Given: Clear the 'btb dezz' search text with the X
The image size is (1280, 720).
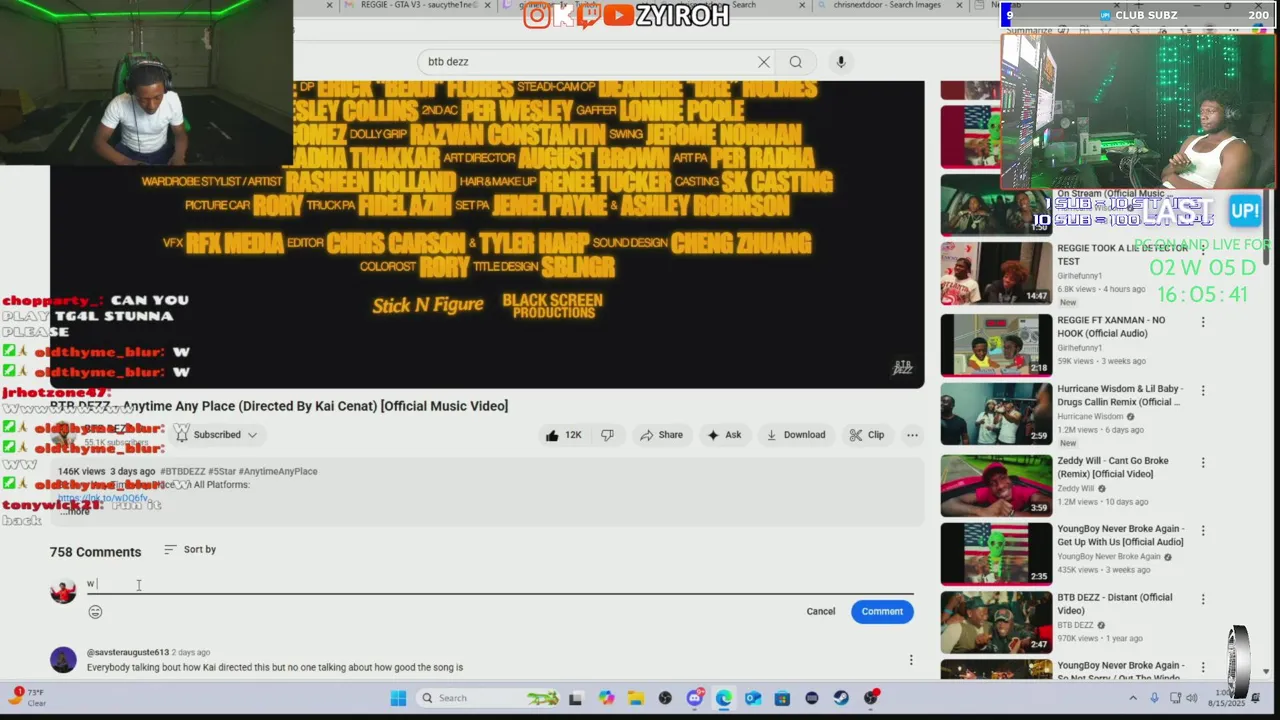Looking at the screenshot, I should pyautogui.click(x=764, y=62).
